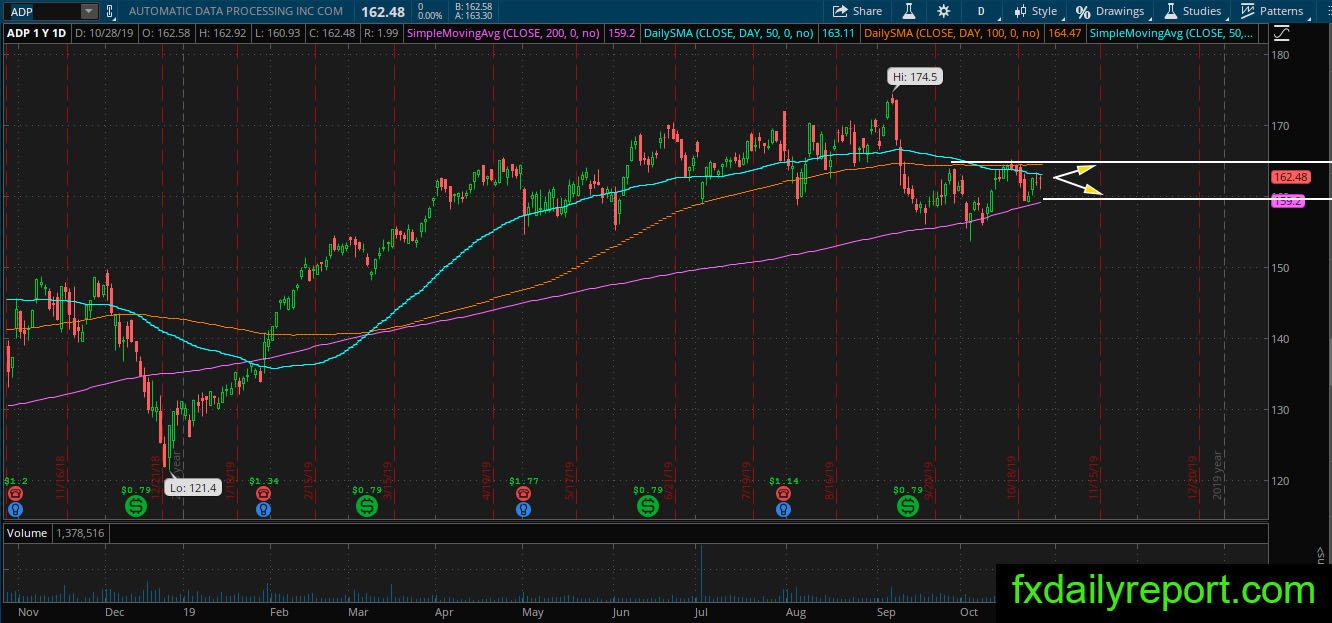Image resolution: width=1332 pixels, height=623 pixels.
Task: Open the Patterns menu
Action: coord(1272,11)
